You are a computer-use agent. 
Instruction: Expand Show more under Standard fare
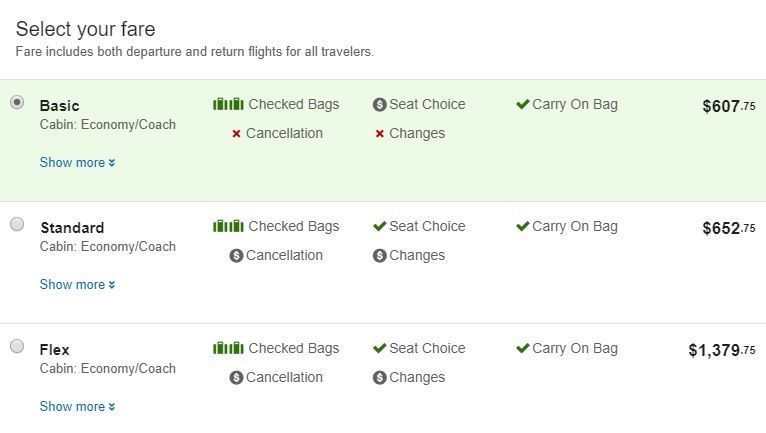[77, 284]
